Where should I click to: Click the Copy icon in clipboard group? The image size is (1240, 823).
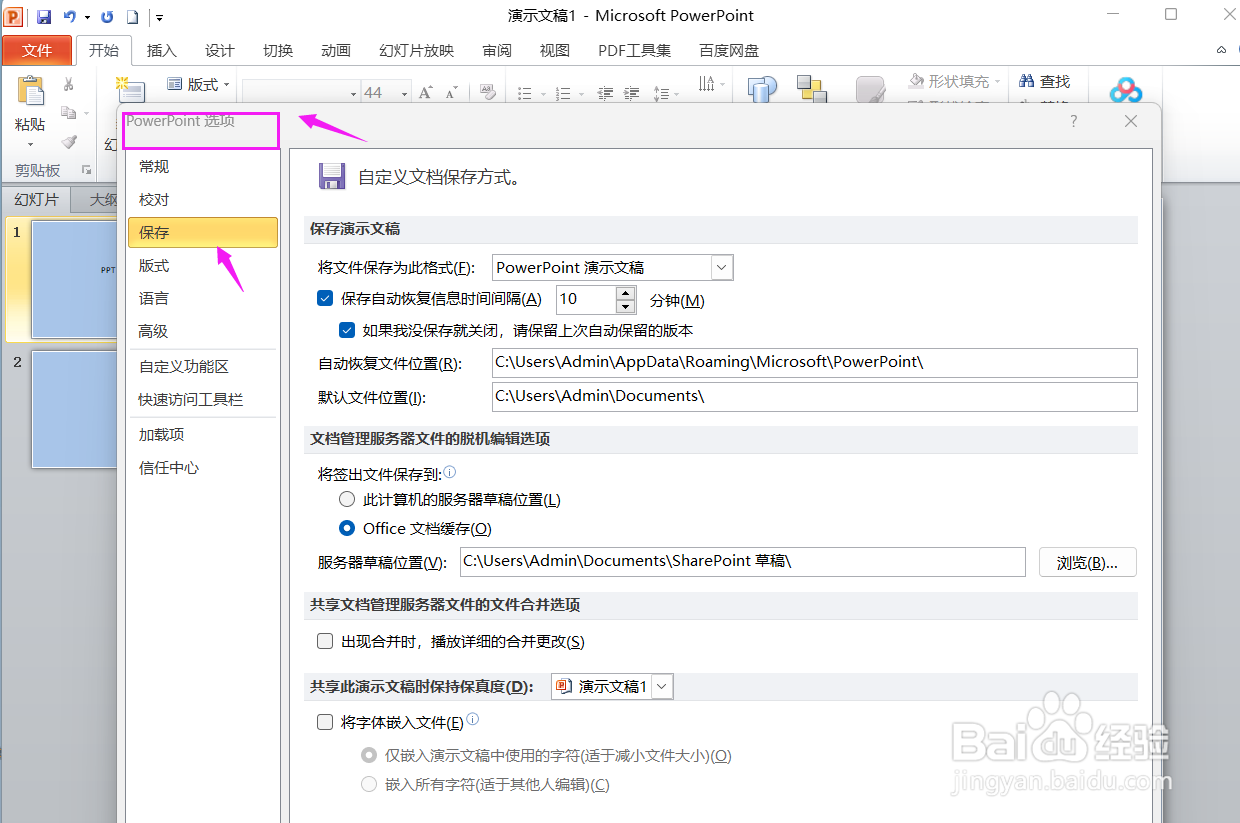tap(68, 113)
